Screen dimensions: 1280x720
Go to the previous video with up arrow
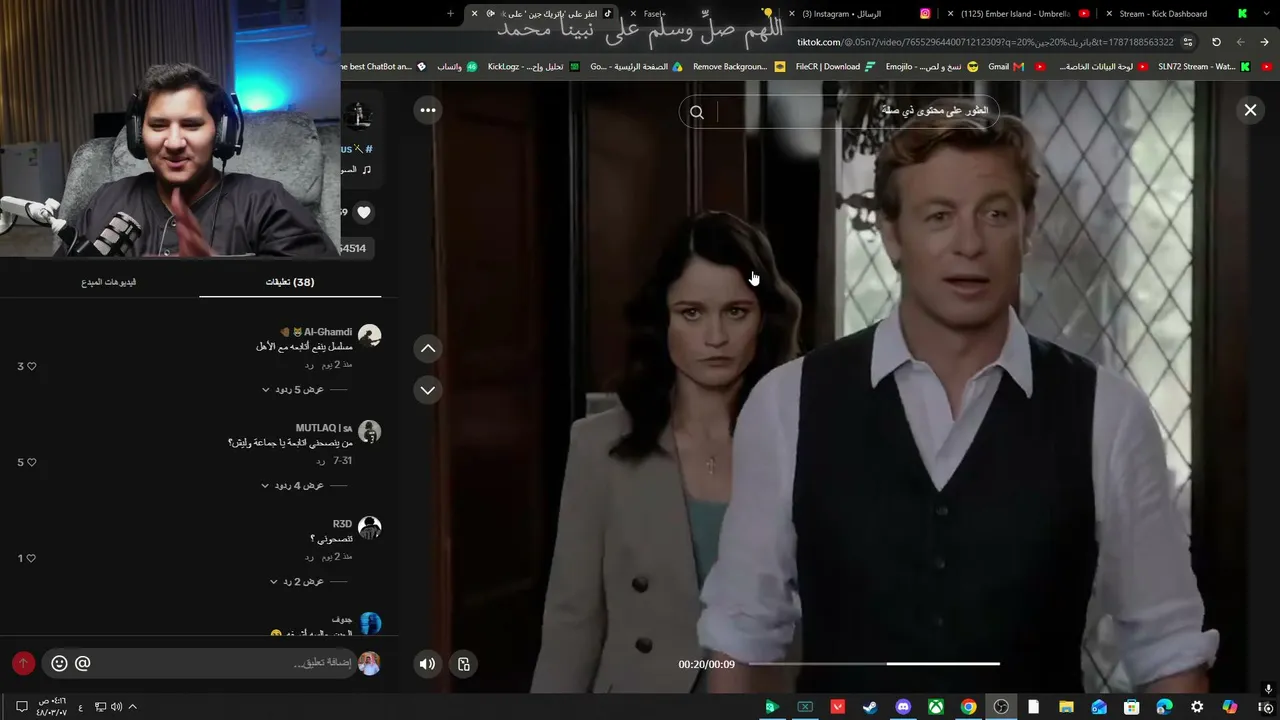coord(428,348)
